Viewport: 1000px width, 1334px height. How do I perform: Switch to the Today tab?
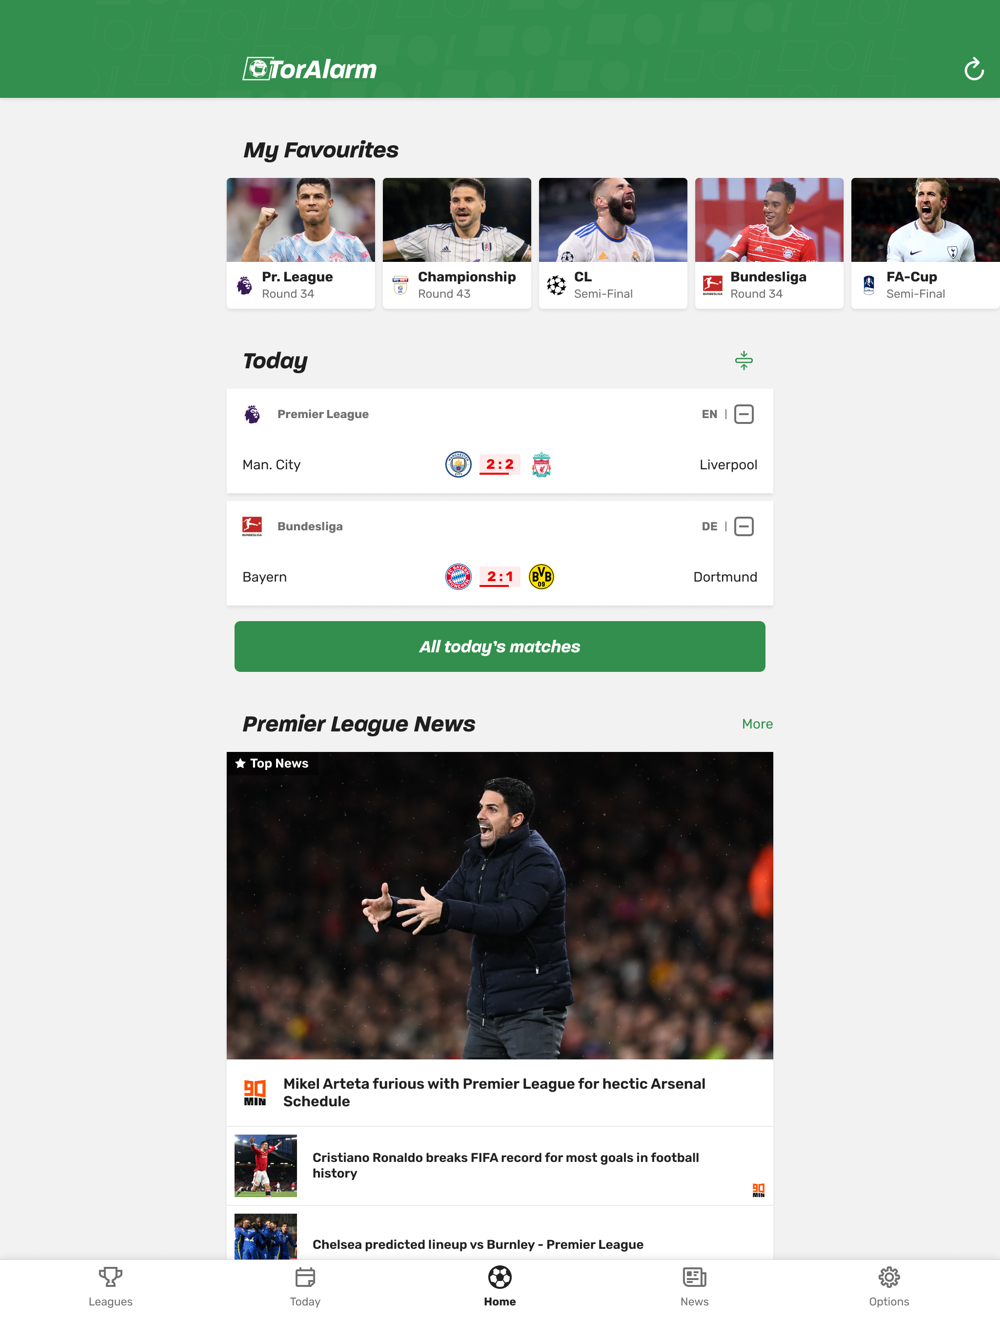pyautogui.click(x=305, y=1287)
